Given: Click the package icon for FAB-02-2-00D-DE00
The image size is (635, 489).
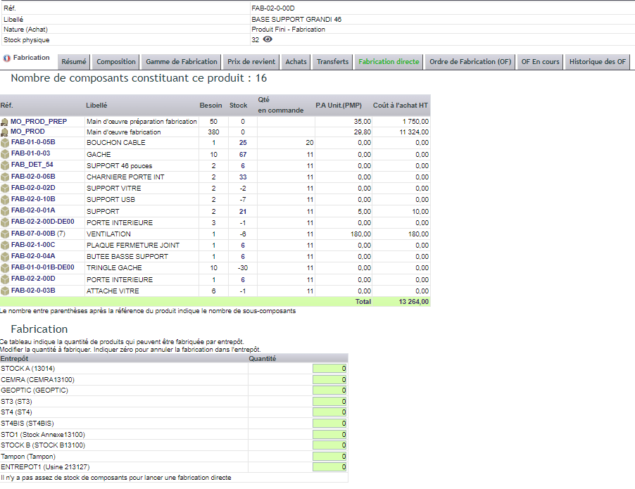Looking at the screenshot, I should point(4,222).
